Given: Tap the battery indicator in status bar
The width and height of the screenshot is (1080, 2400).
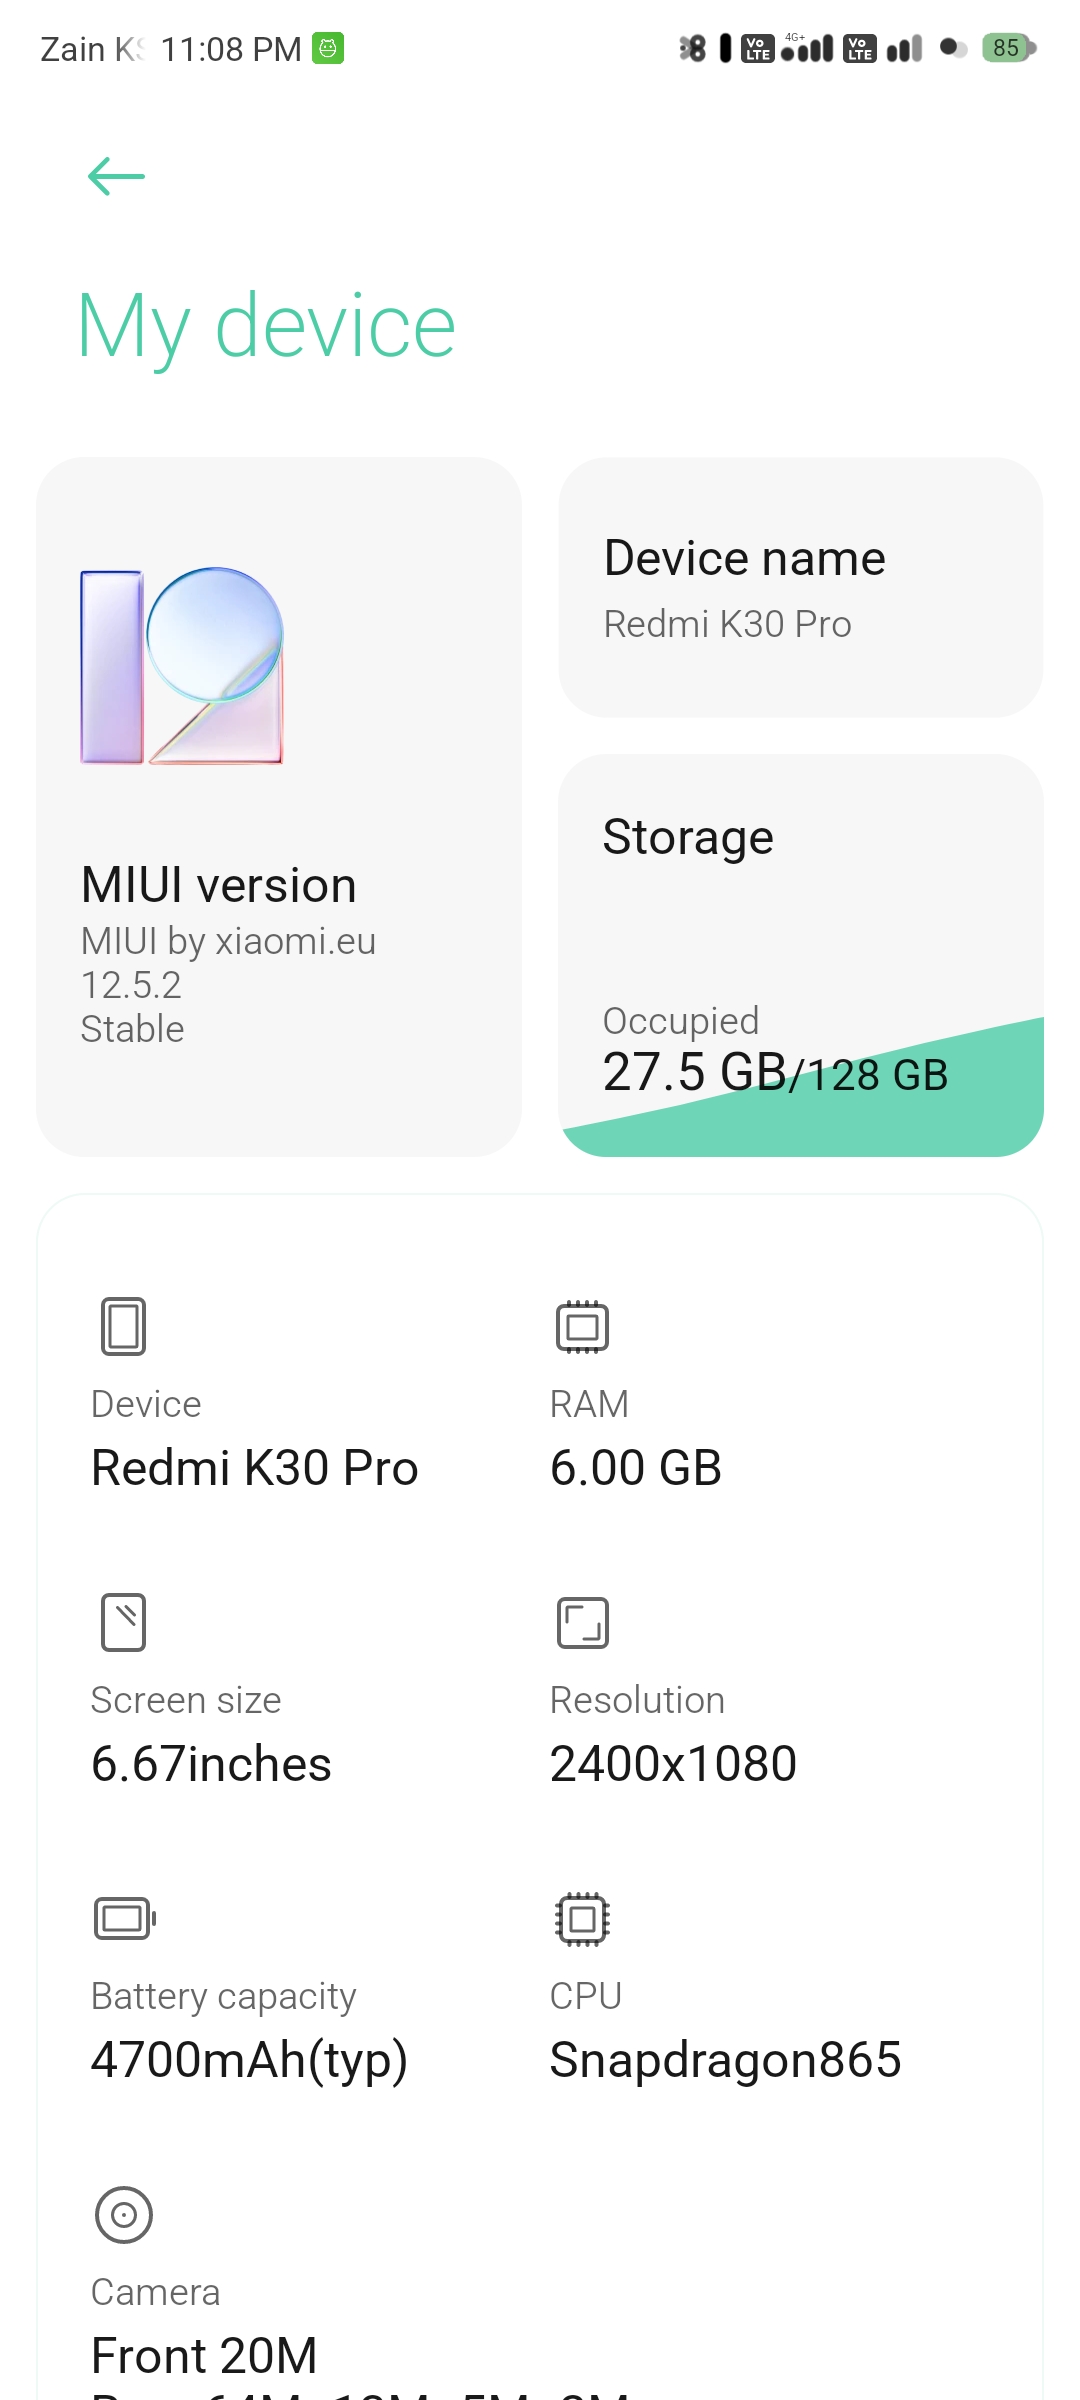Looking at the screenshot, I should [1008, 48].
